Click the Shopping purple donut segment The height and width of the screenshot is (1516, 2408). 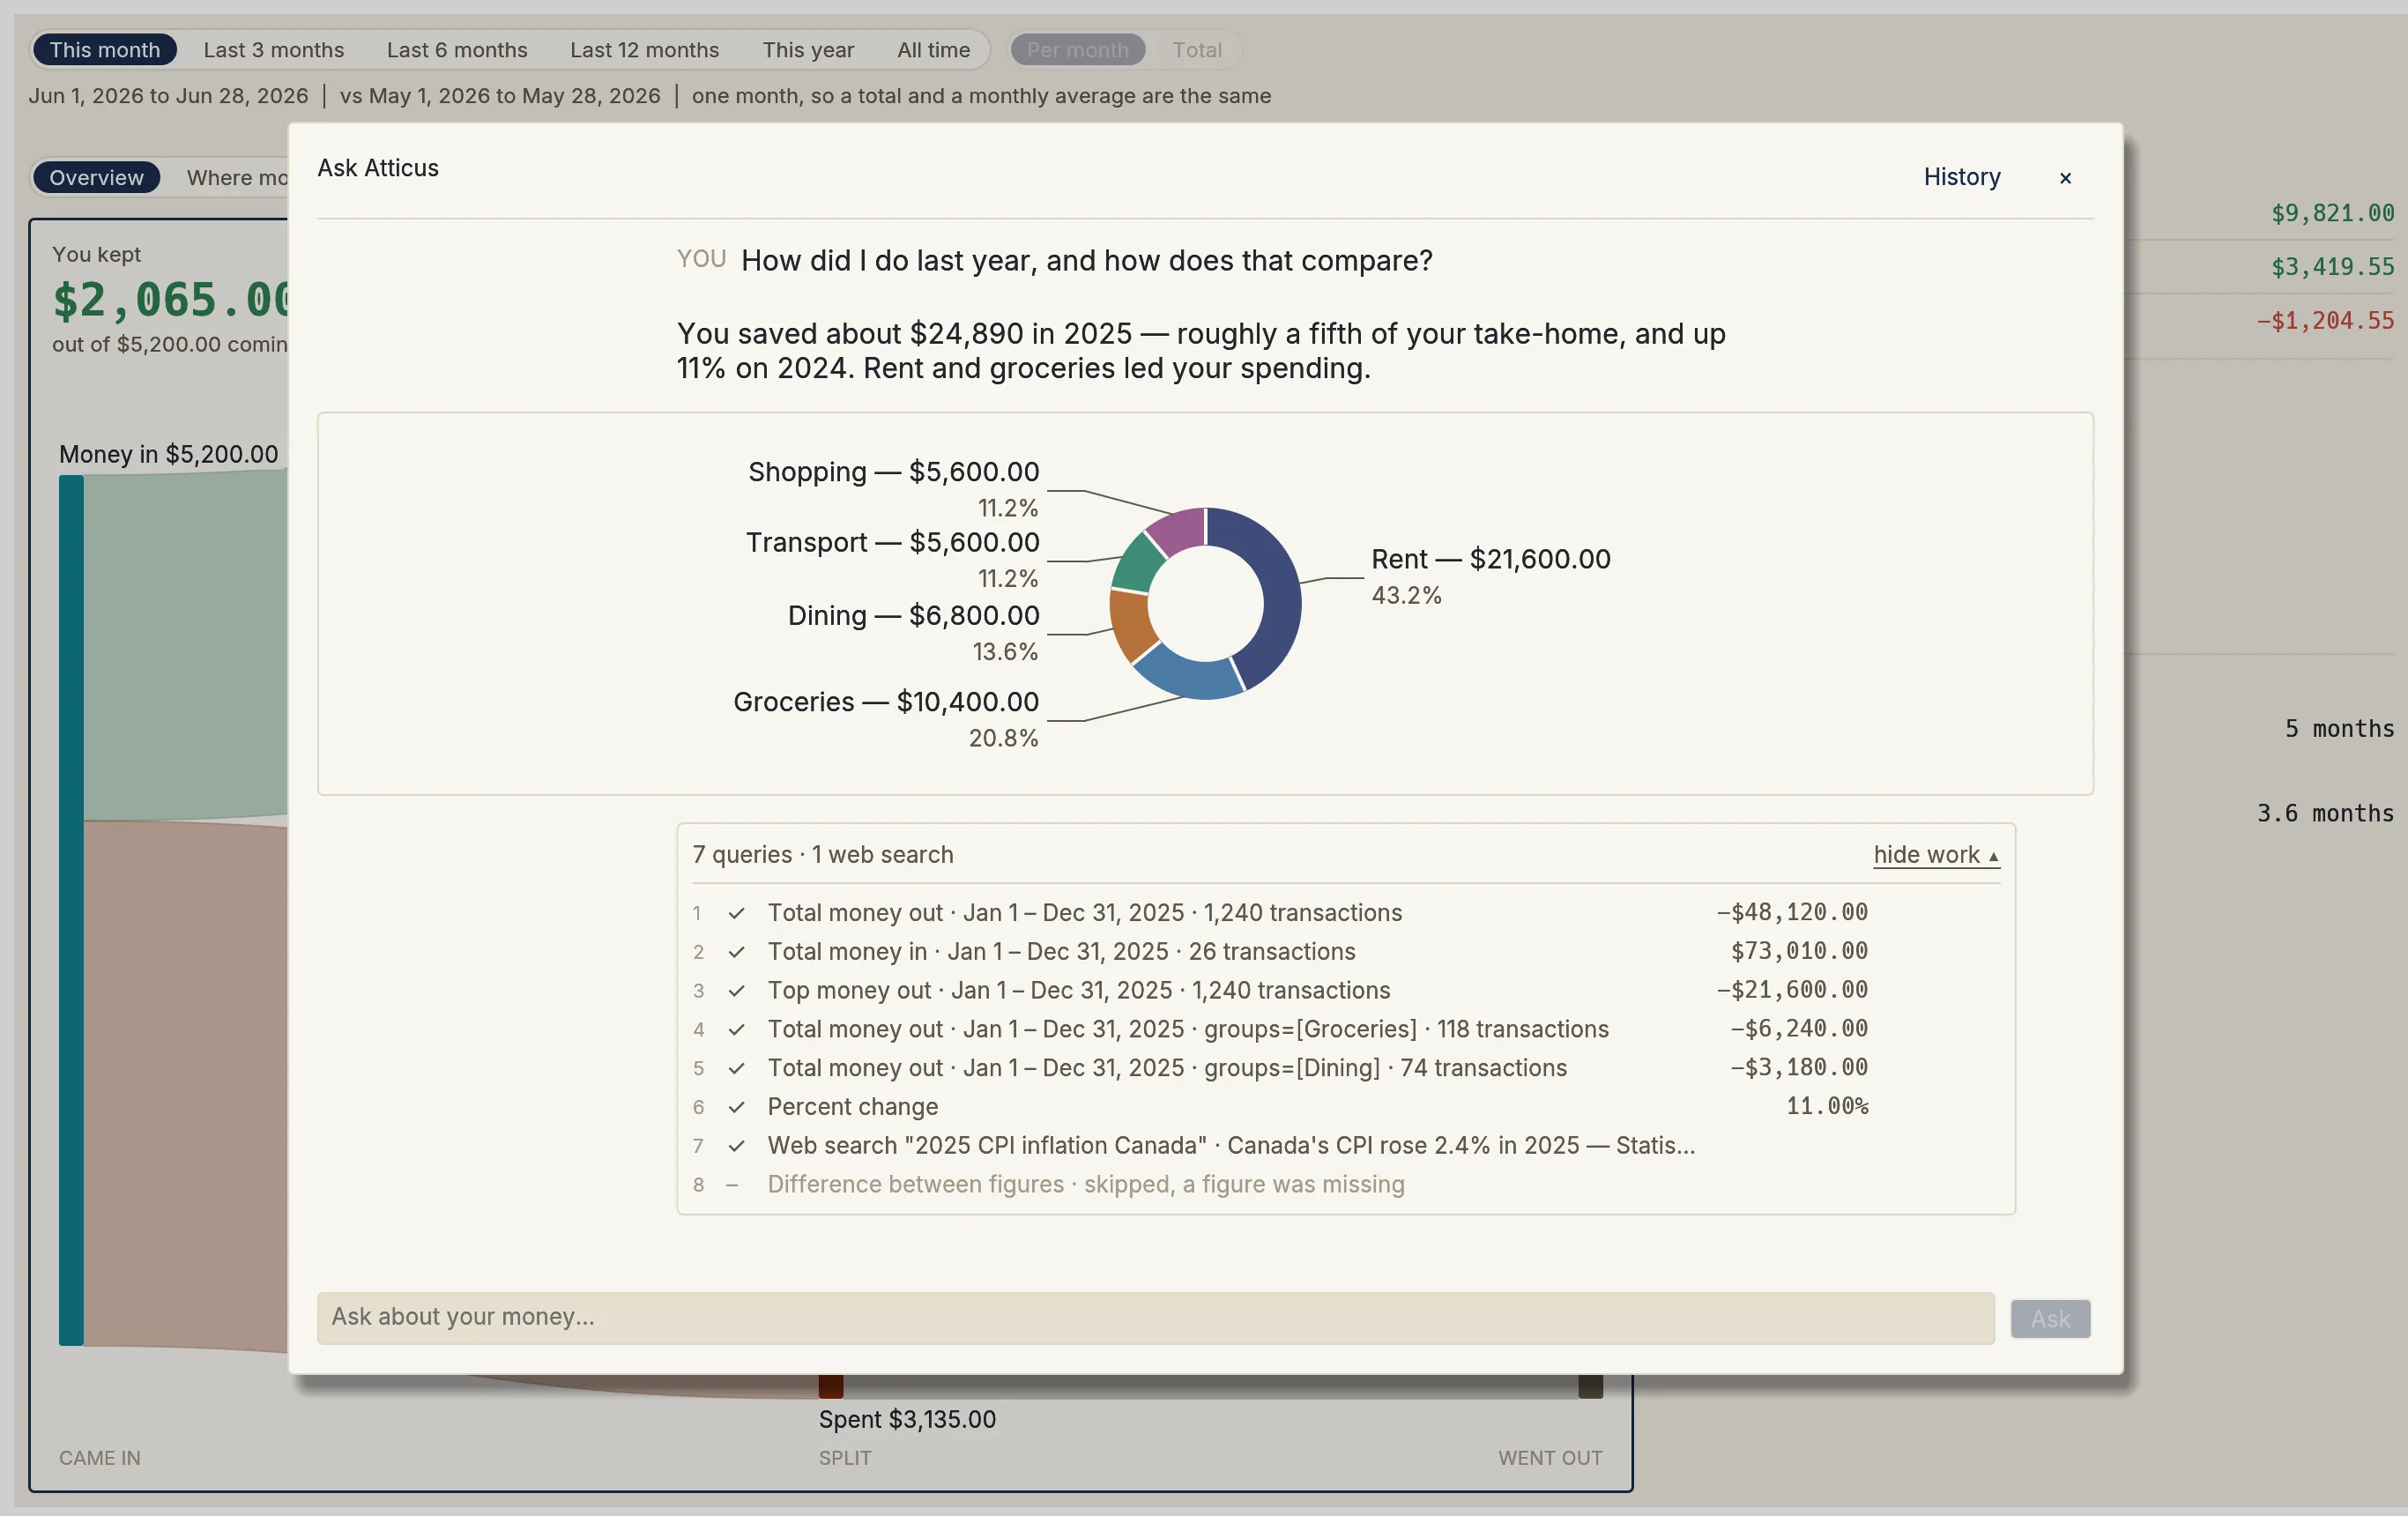(1178, 529)
